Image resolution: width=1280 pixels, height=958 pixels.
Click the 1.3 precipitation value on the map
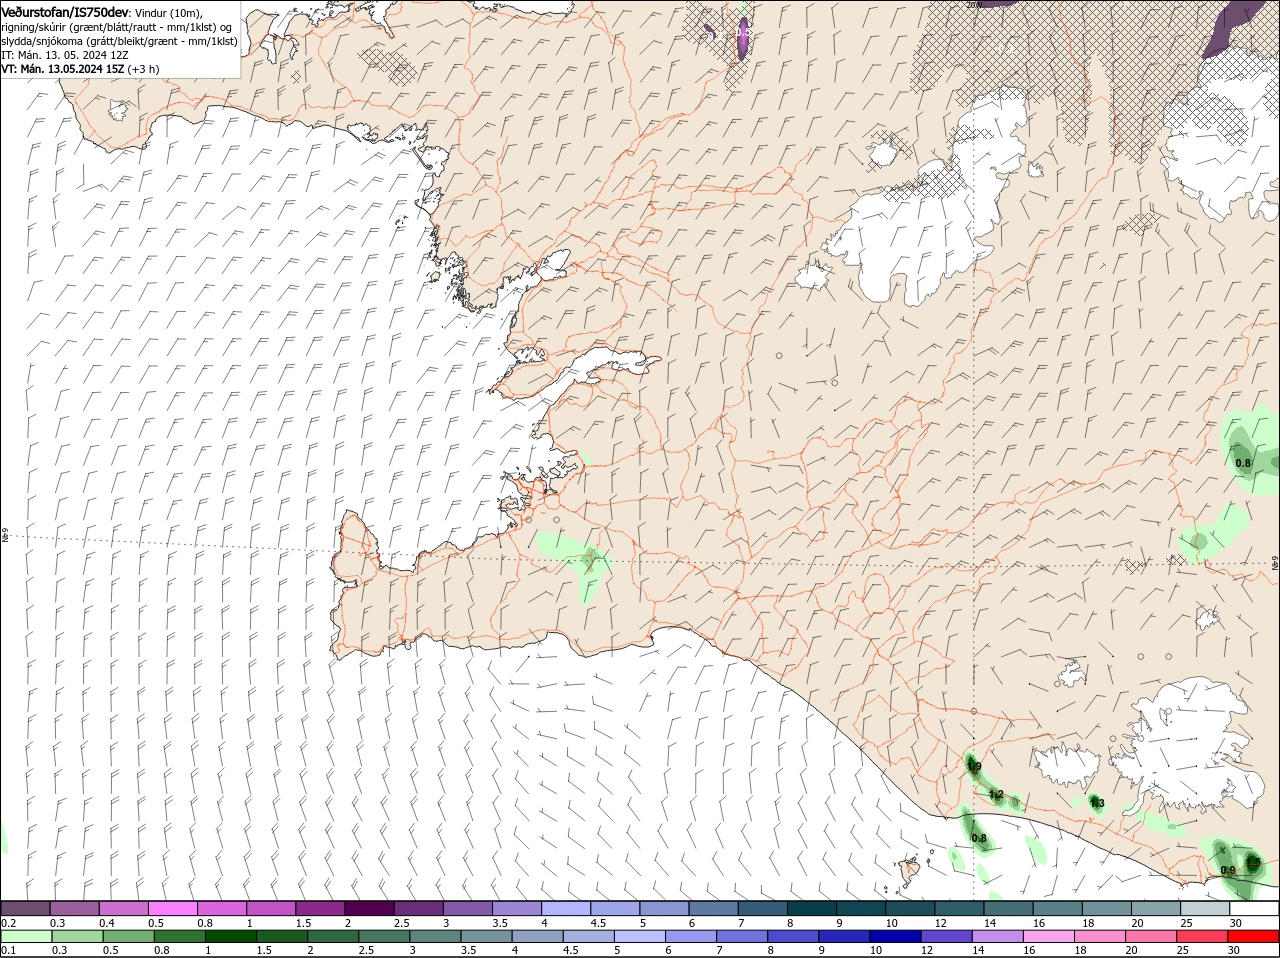pyautogui.click(x=1097, y=803)
